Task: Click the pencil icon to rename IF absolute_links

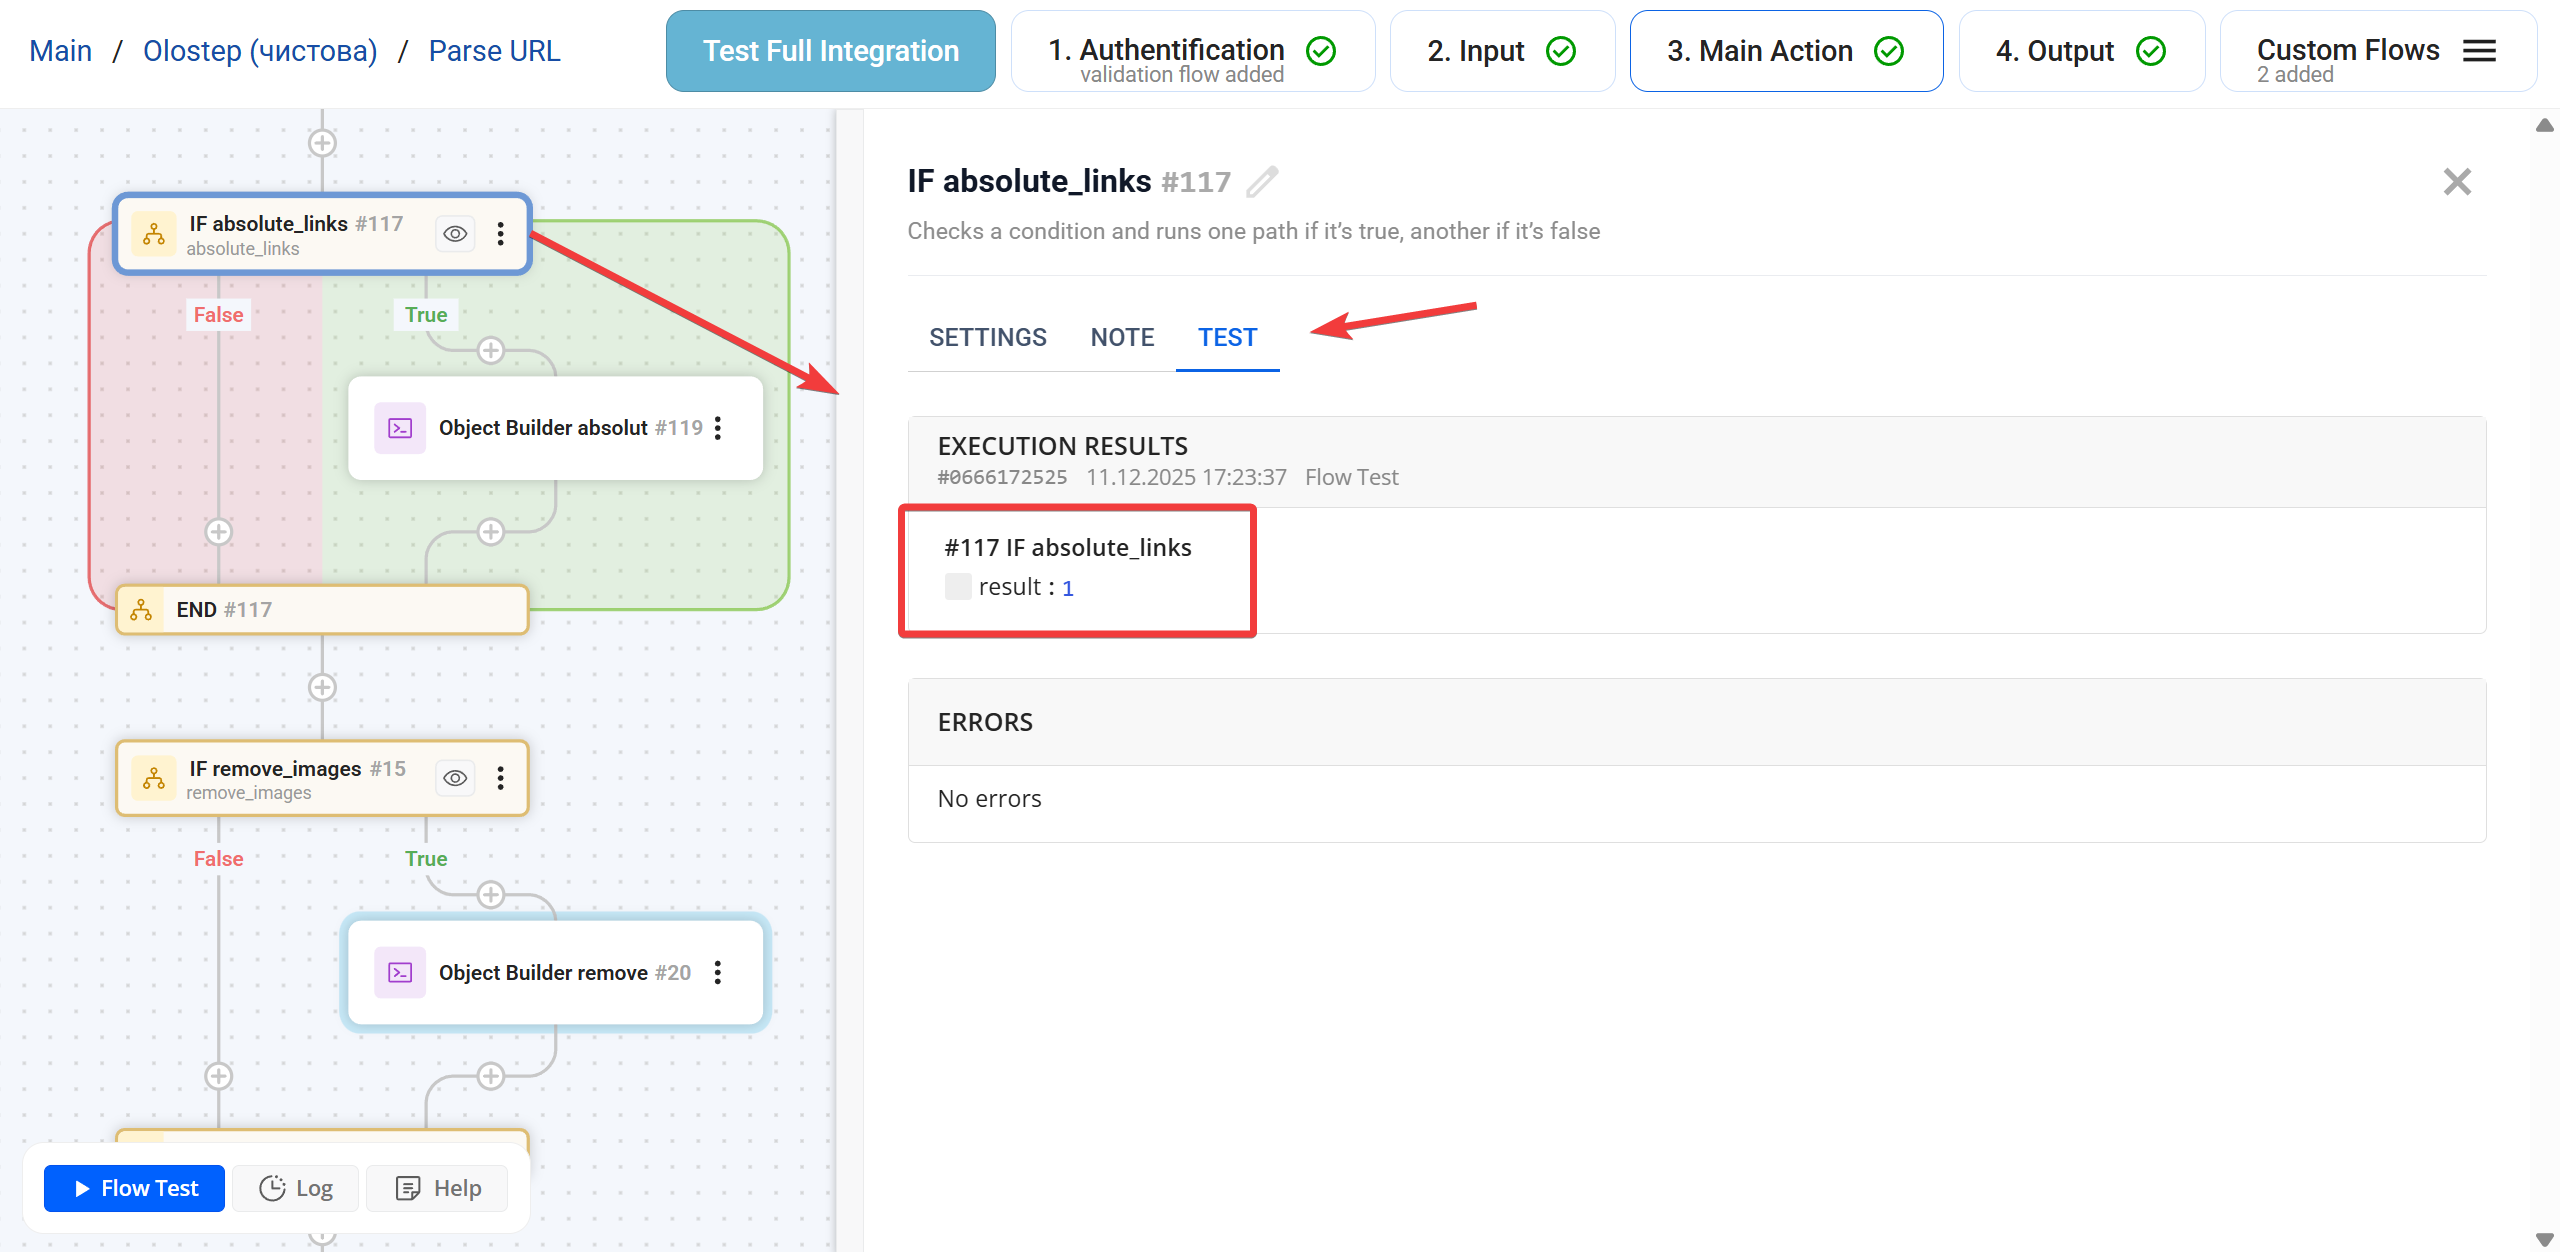Action: [1262, 181]
